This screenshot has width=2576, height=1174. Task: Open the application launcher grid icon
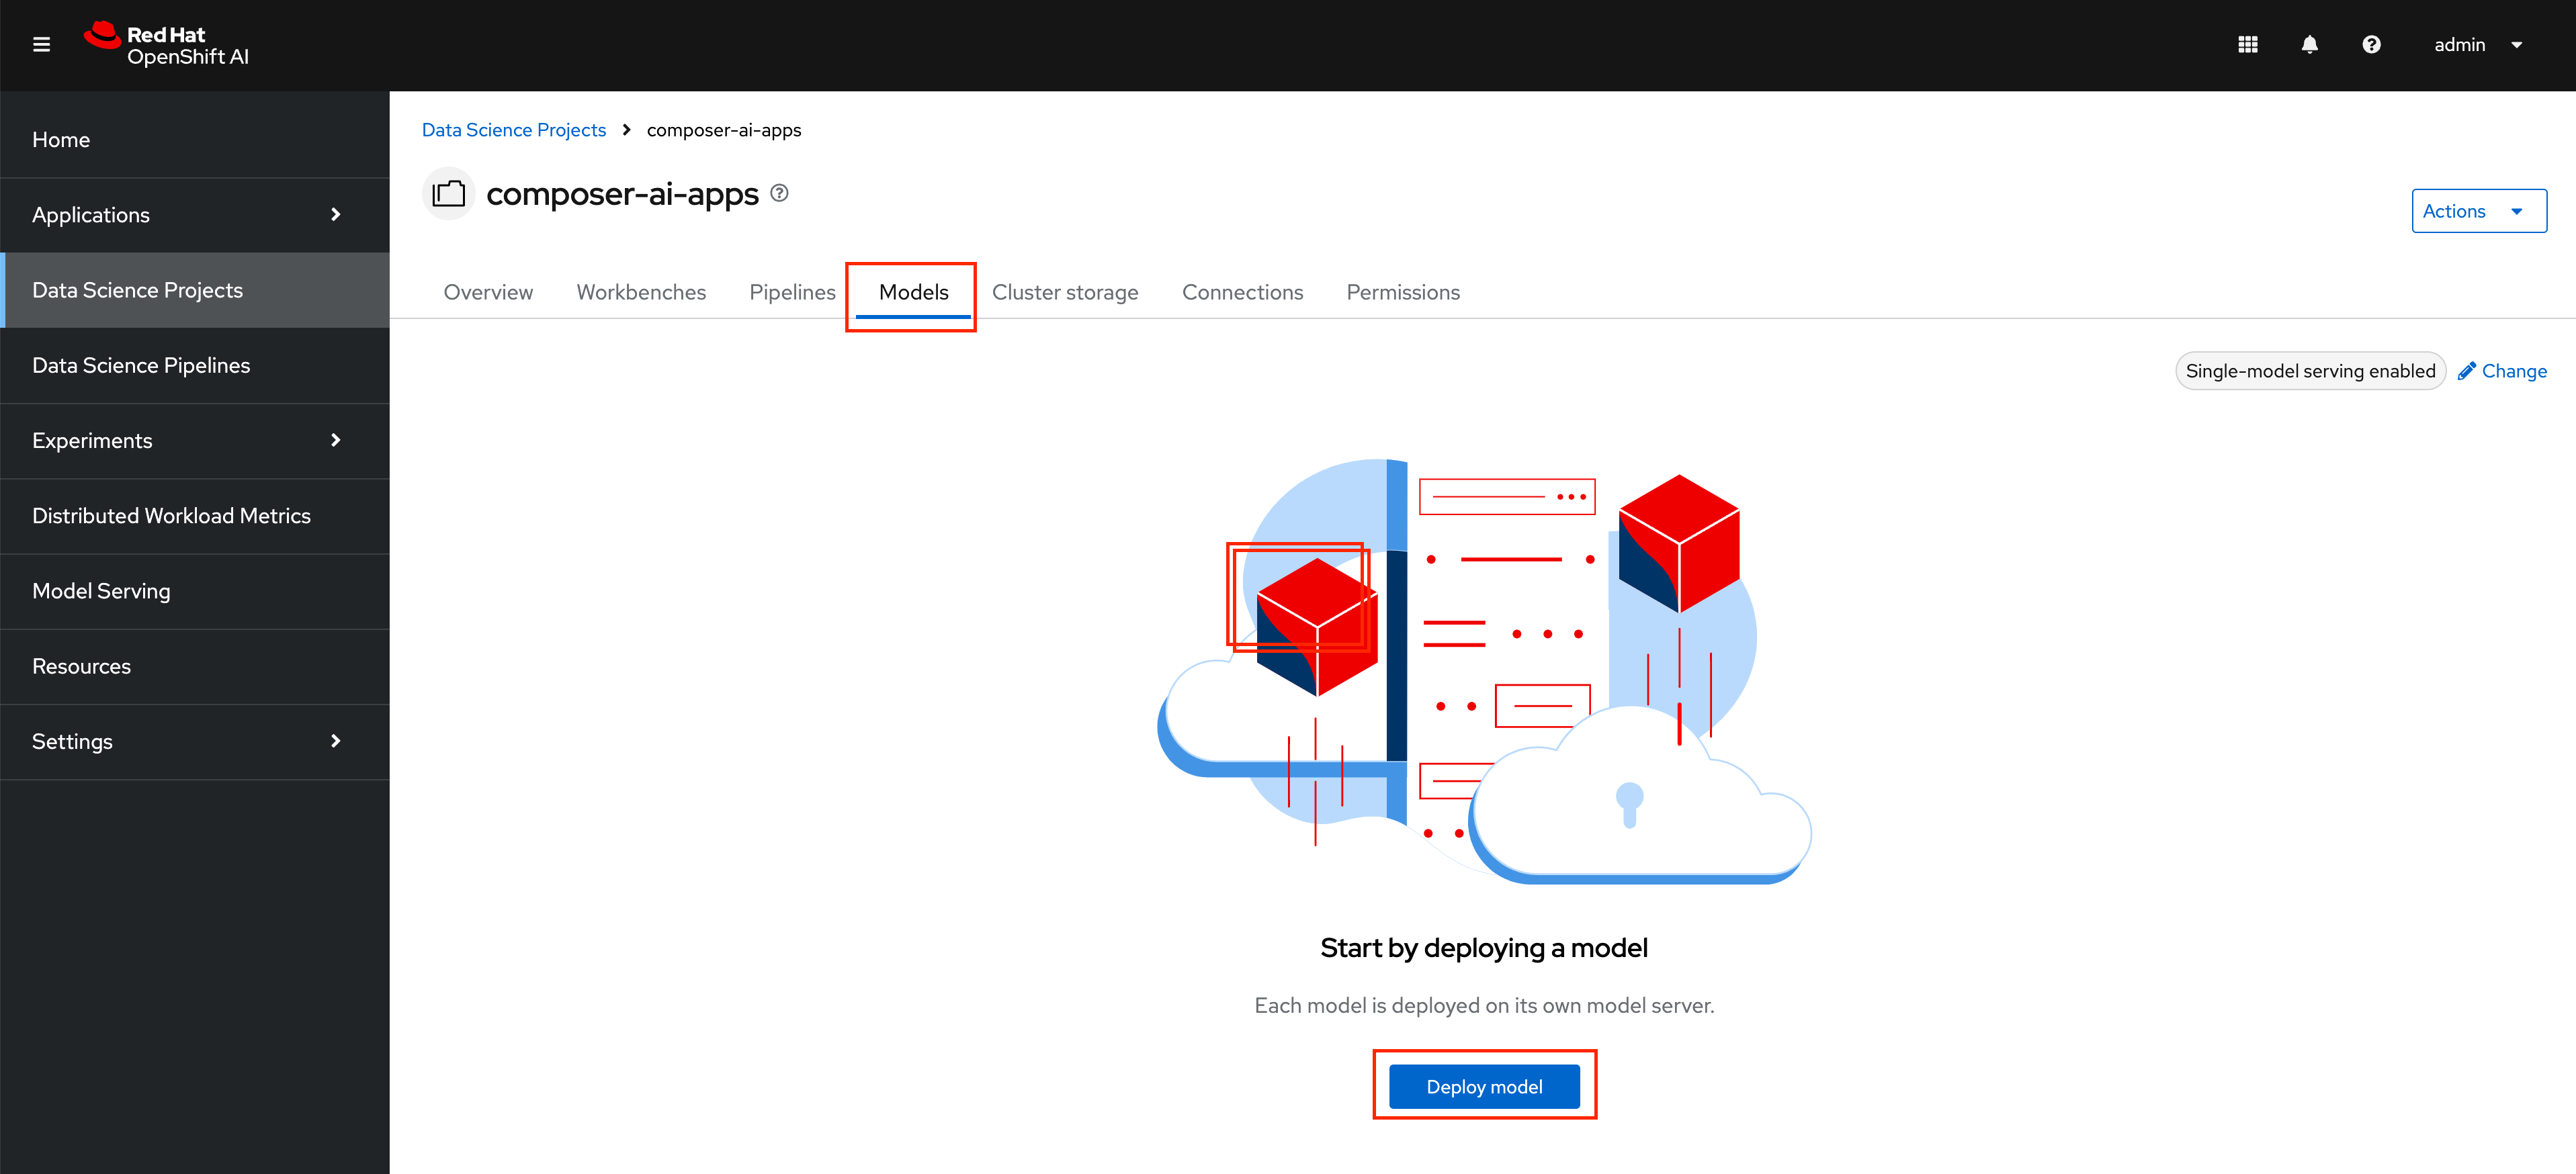tap(2247, 44)
